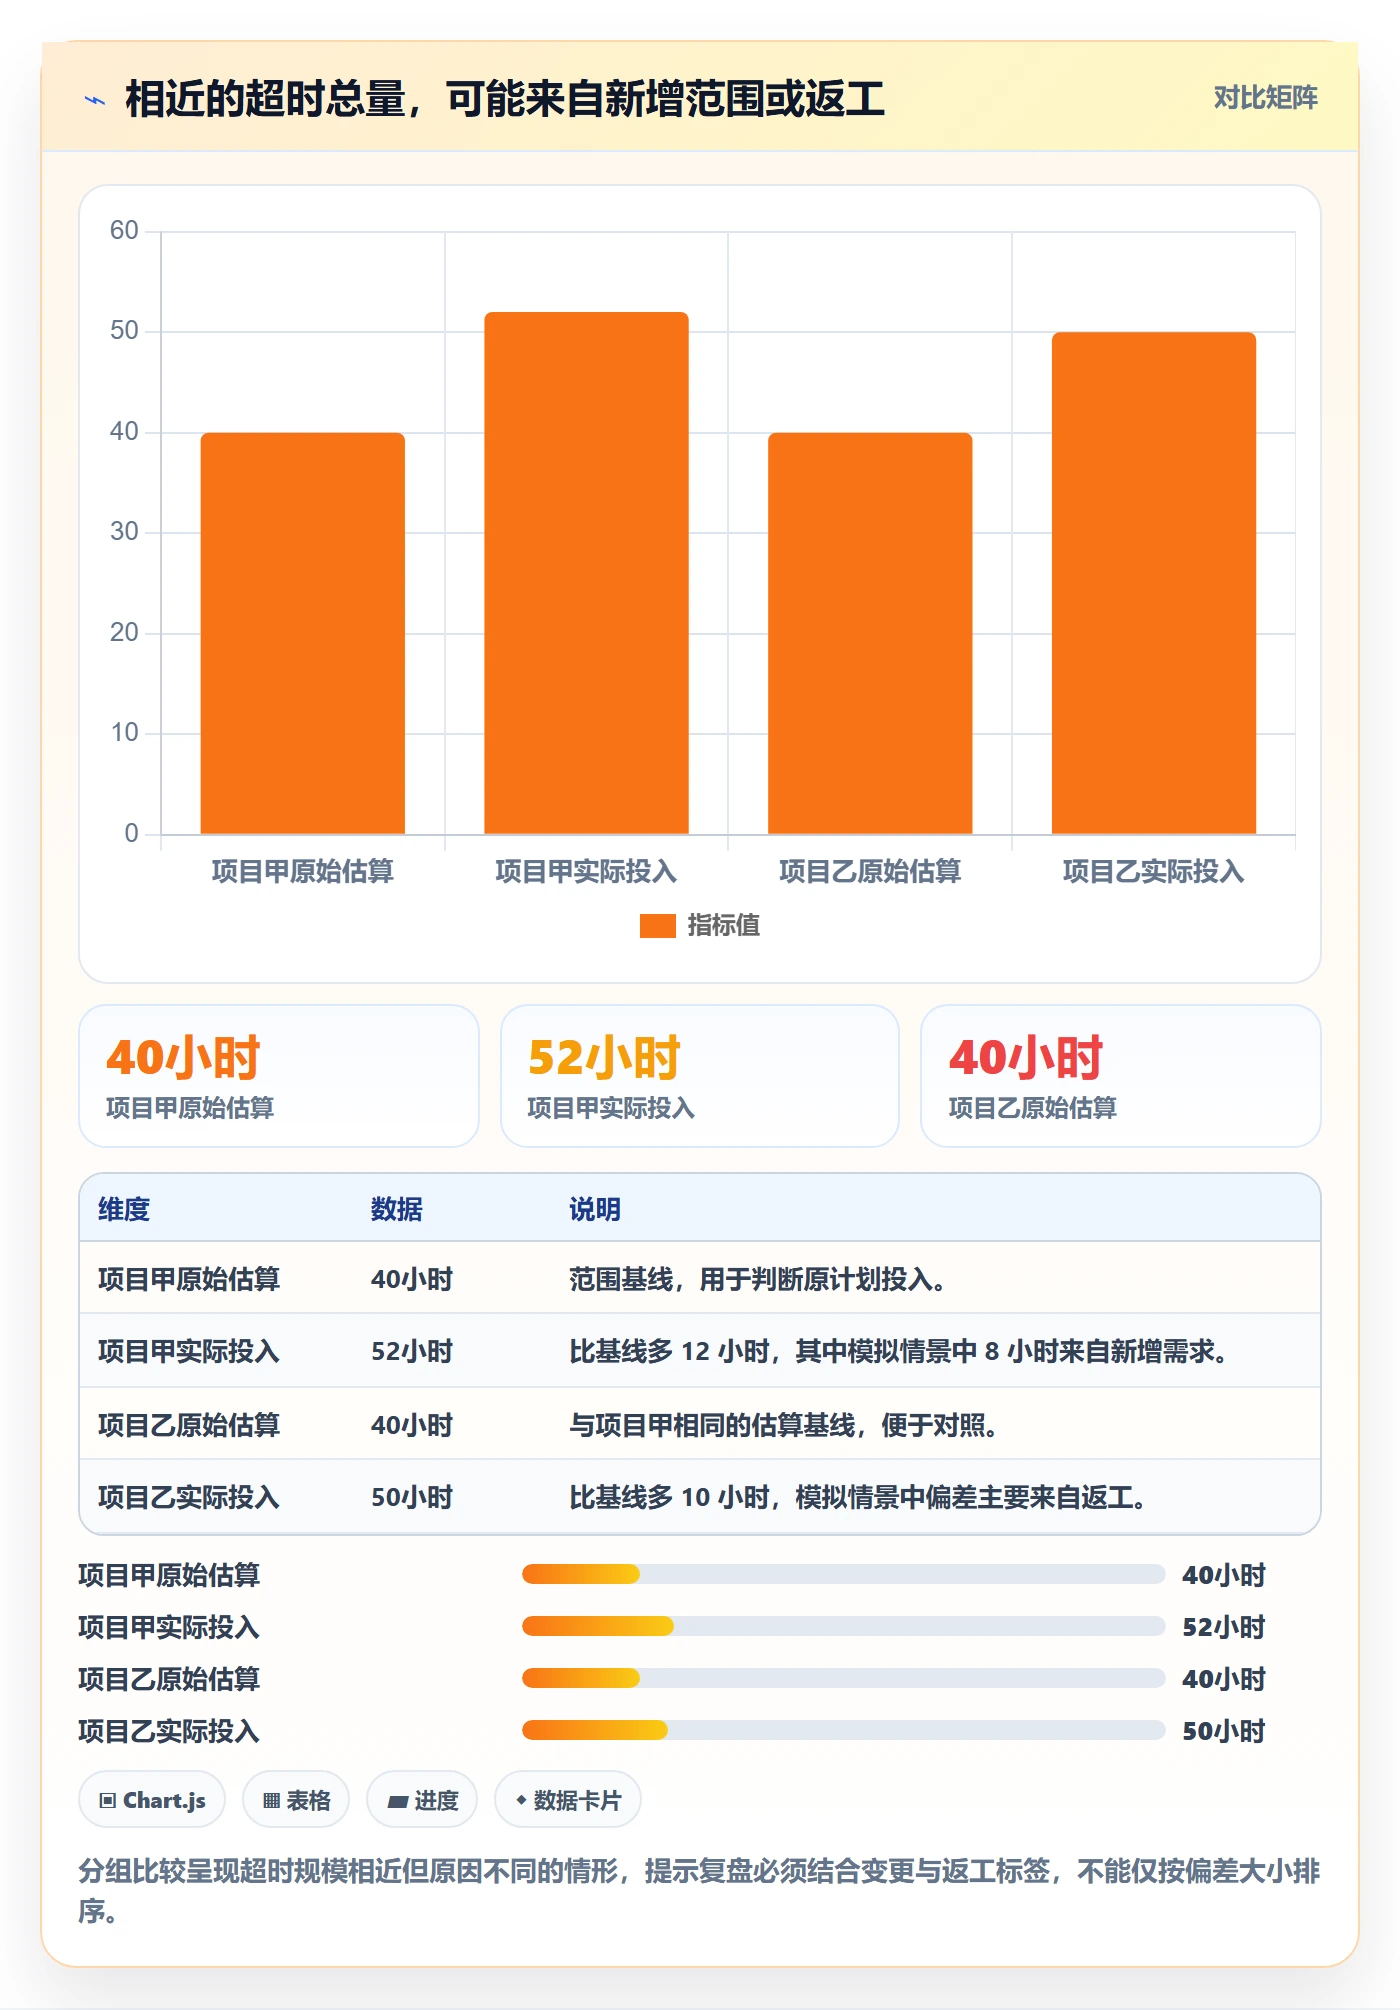Select the 项目乙实际投入 bar in chart
1400x2010 pixels.
(1154, 583)
